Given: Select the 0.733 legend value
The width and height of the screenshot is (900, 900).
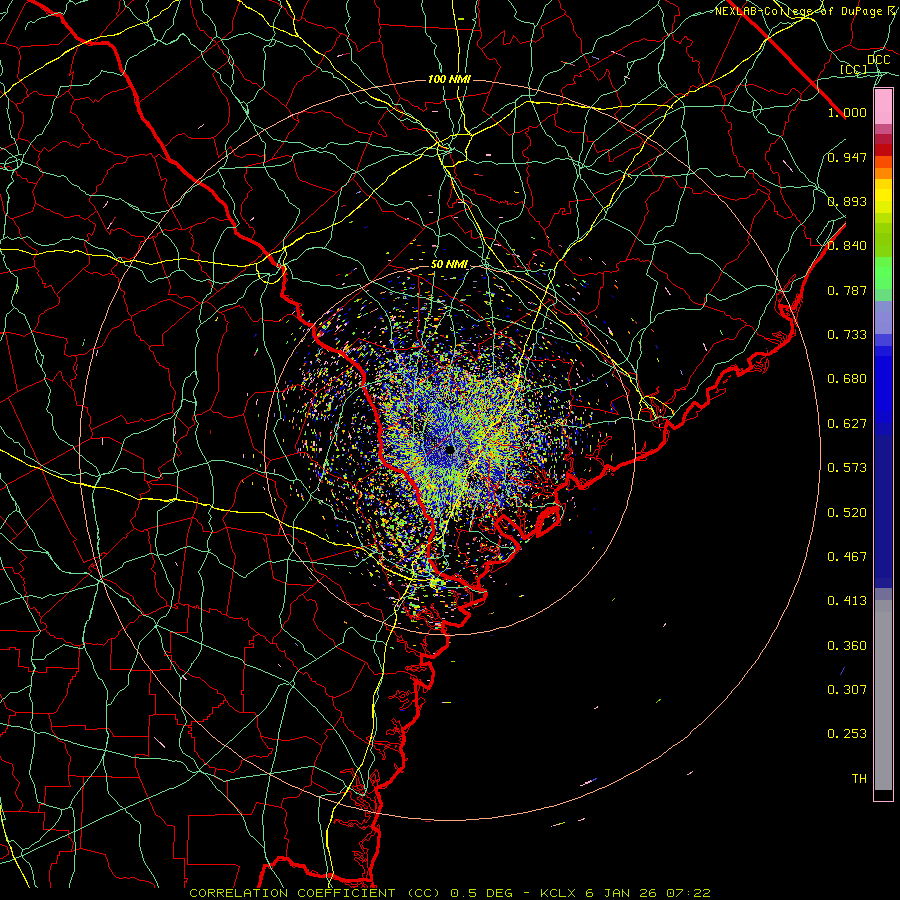Looking at the screenshot, I should pyautogui.click(x=847, y=335).
